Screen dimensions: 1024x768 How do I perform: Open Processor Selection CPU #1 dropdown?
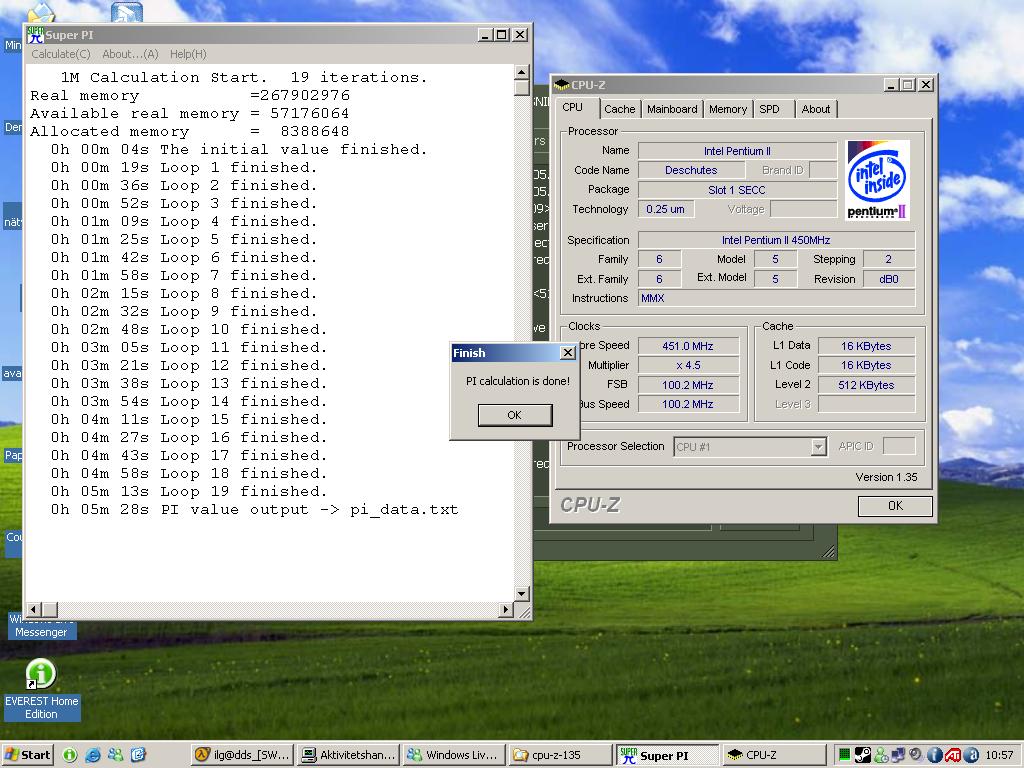tap(750, 447)
